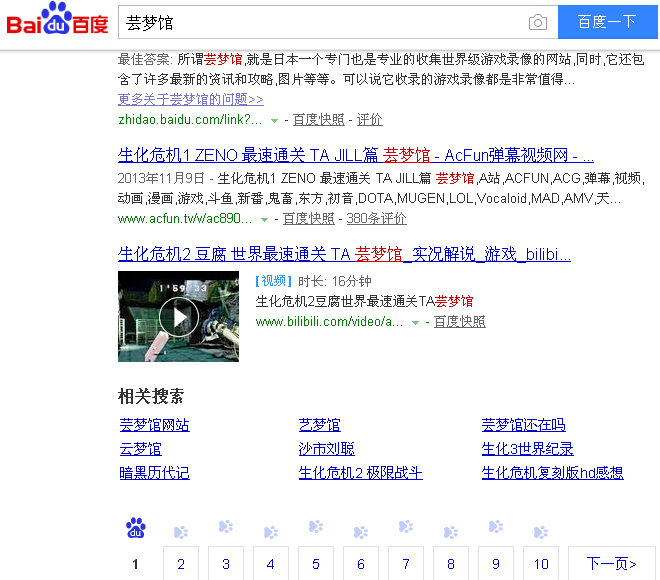The width and height of the screenshot is (660, 580).
Task: Play the bilibili video thumbnail
Action: point(178,317)
